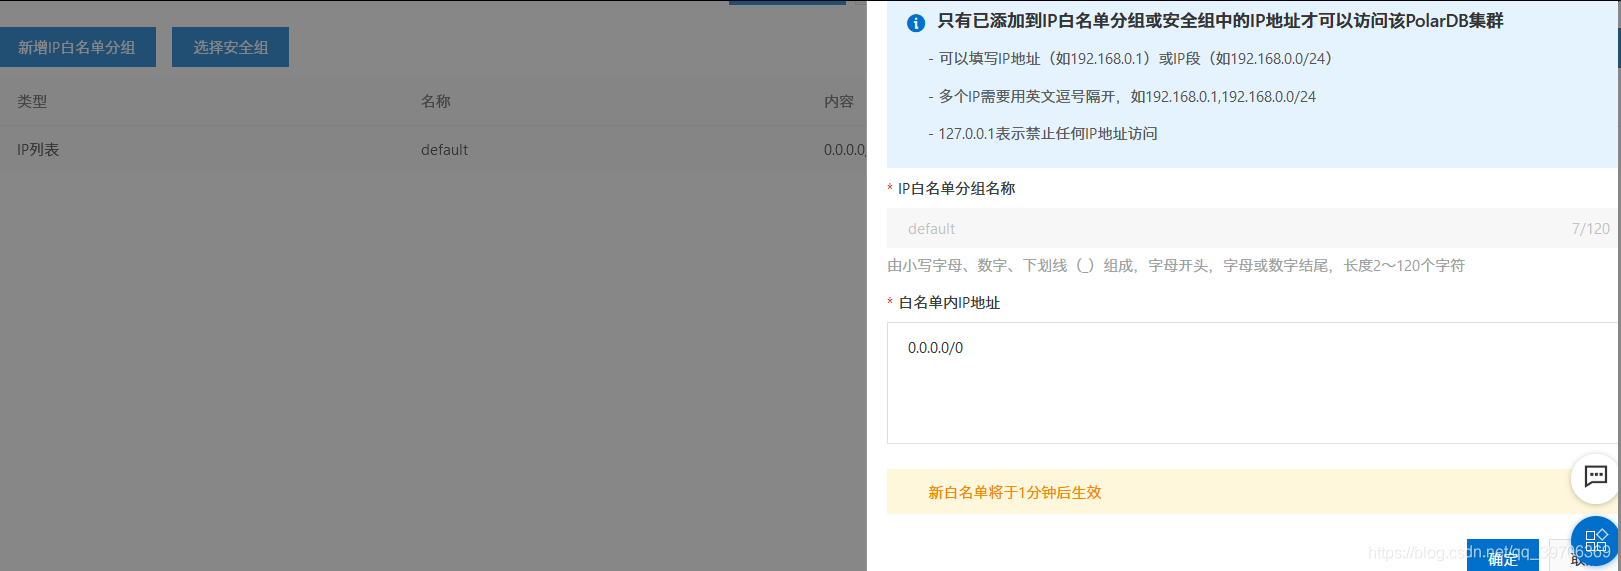Click the 选择安全组 button
The height and width of the screenshot is (571, 1621).
[x=230, y=47]
